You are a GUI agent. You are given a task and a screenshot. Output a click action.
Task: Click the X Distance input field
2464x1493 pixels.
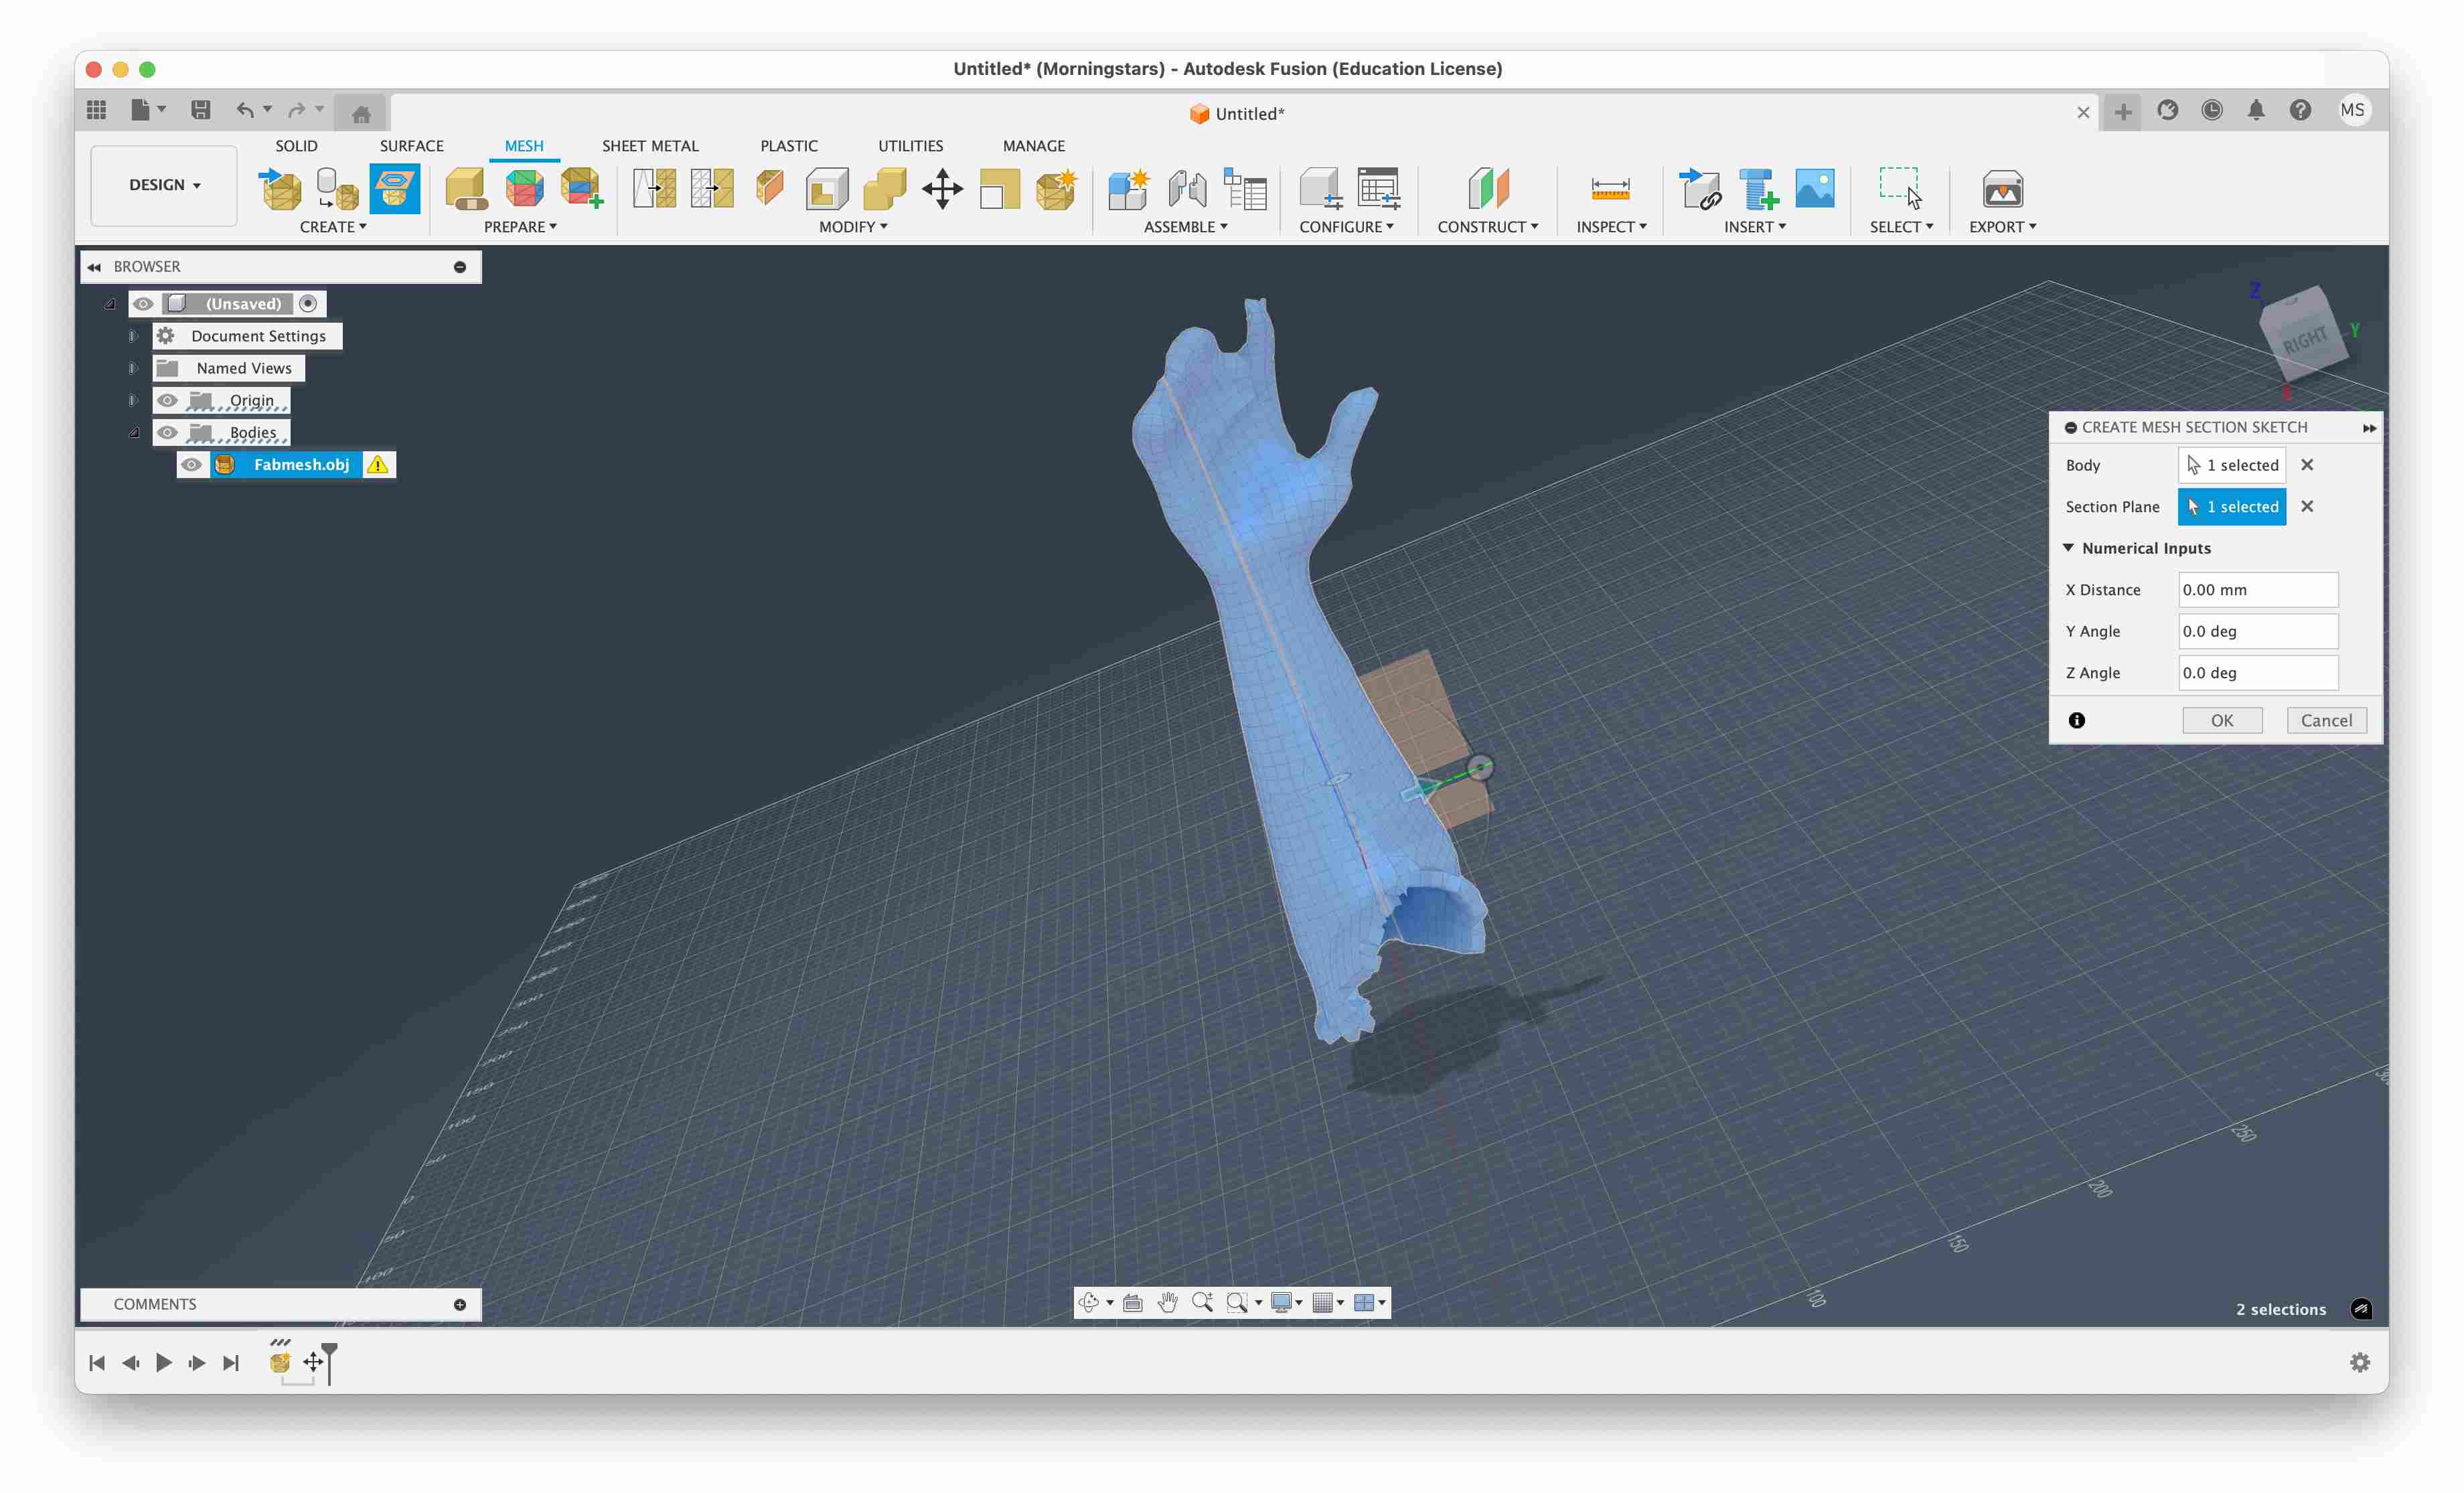tap(2258, 590)
